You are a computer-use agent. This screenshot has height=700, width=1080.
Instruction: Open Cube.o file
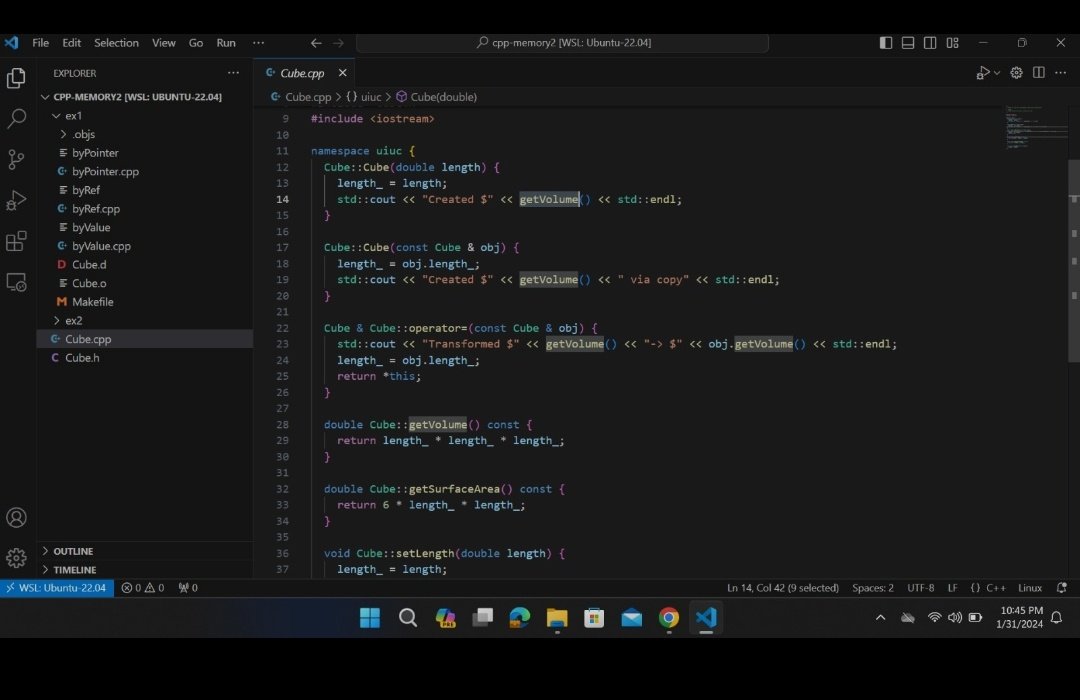145,283
